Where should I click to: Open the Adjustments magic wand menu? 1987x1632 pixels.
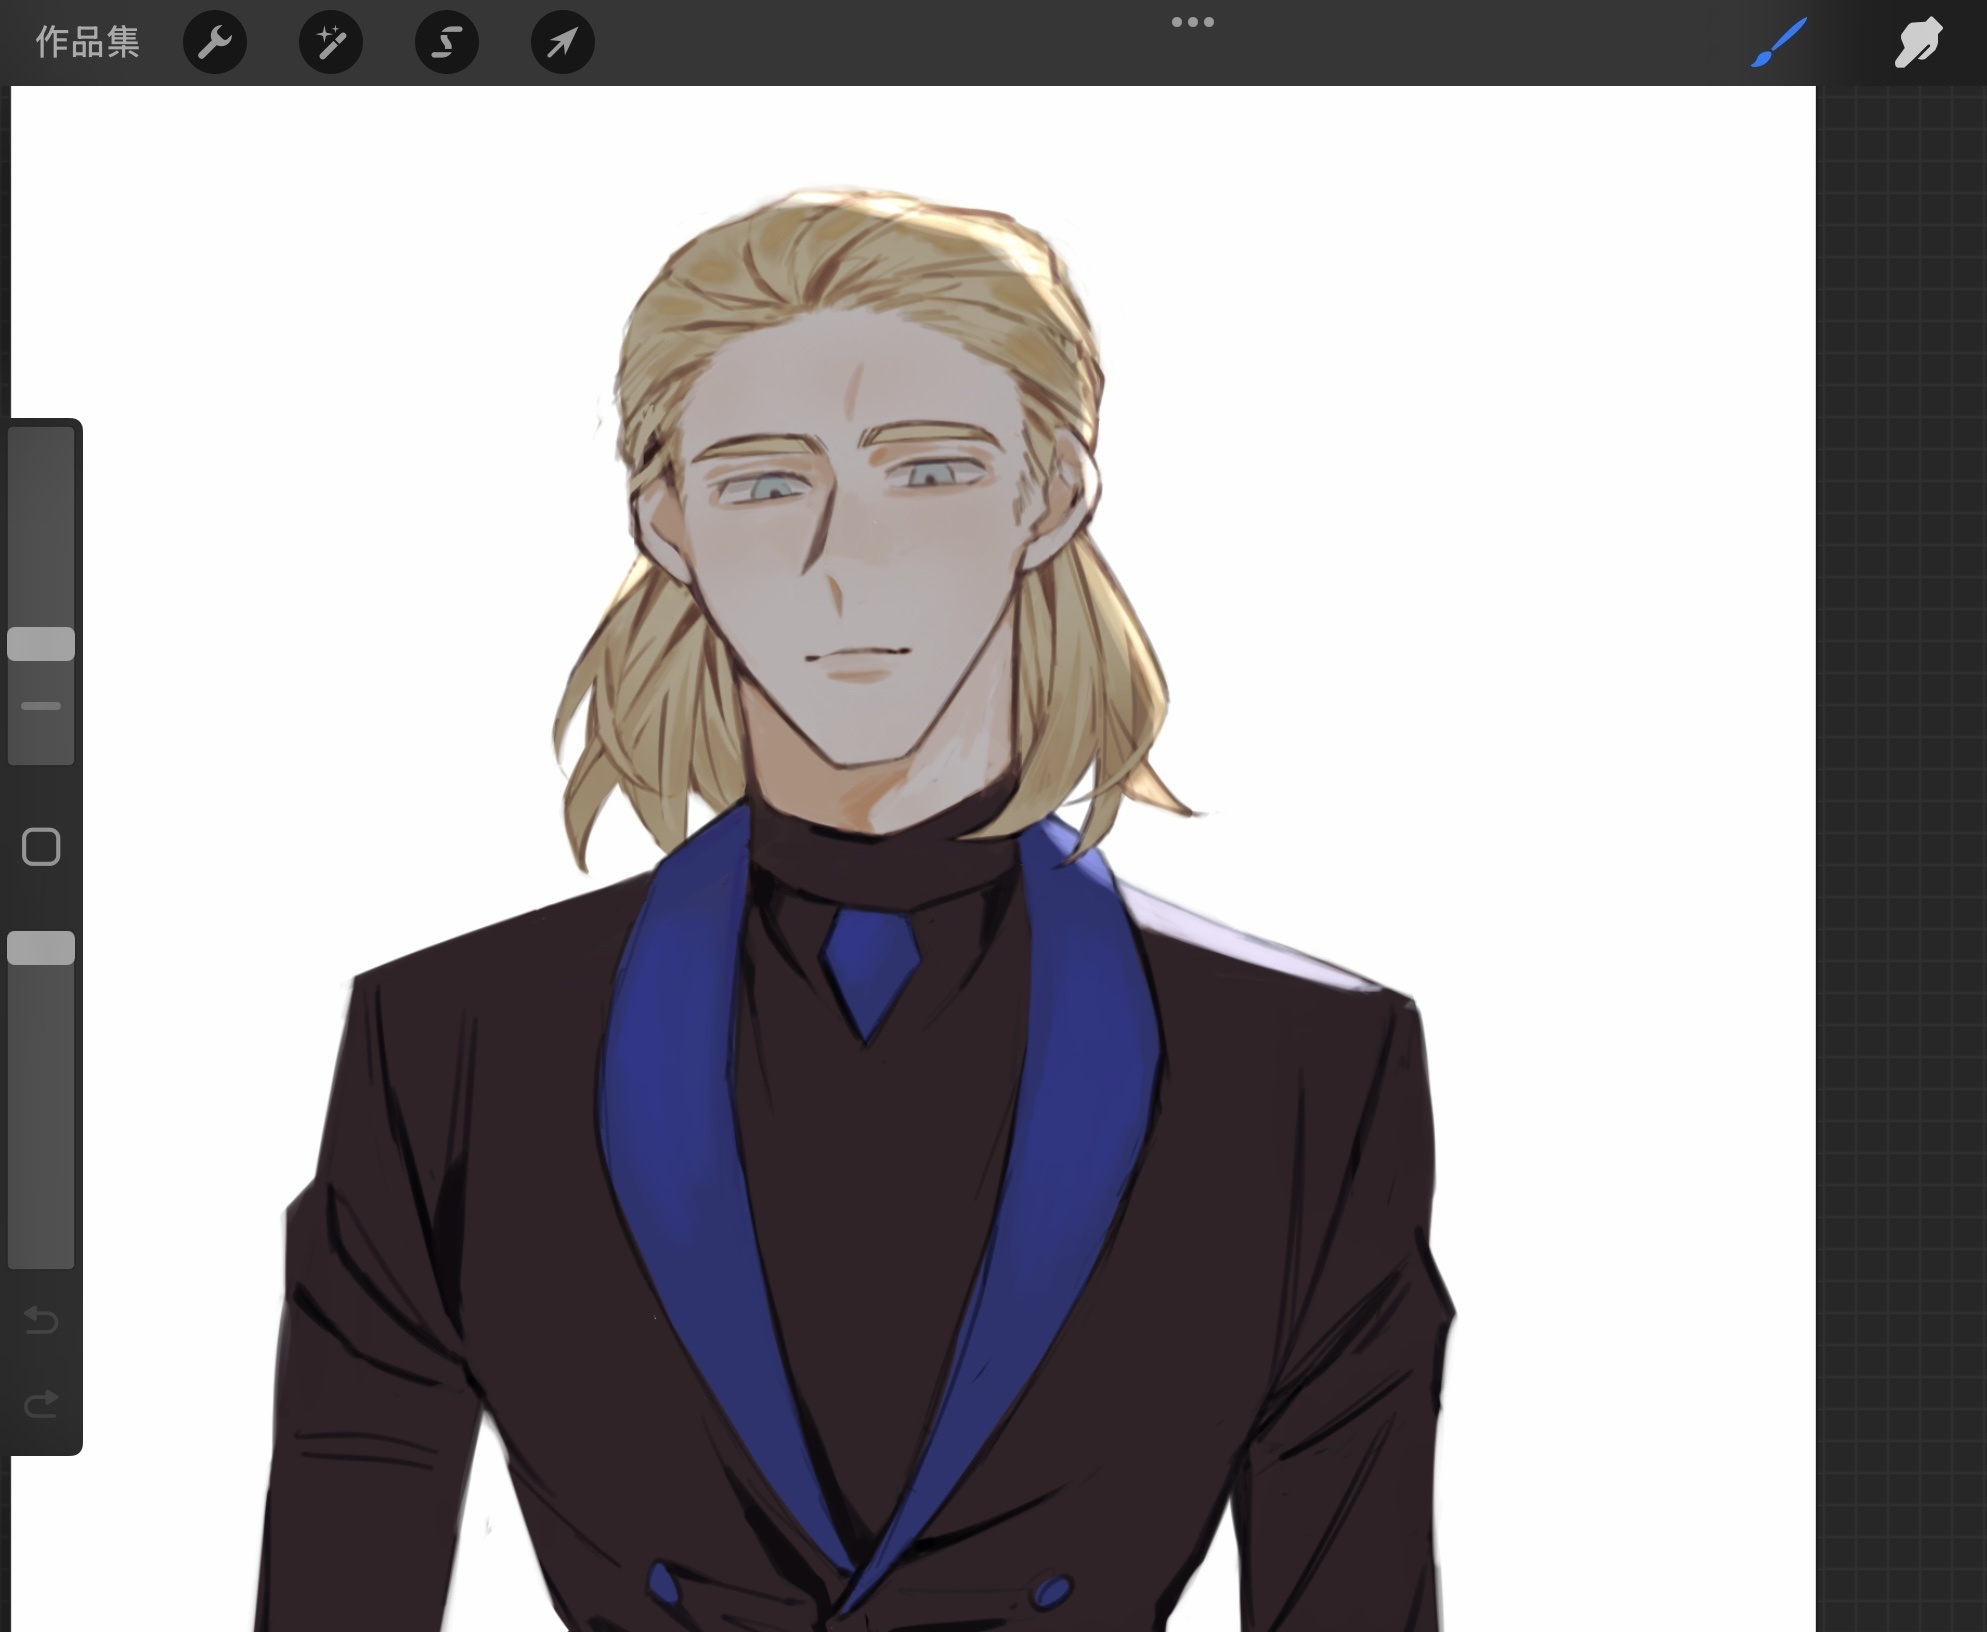(x=331, y=43)
